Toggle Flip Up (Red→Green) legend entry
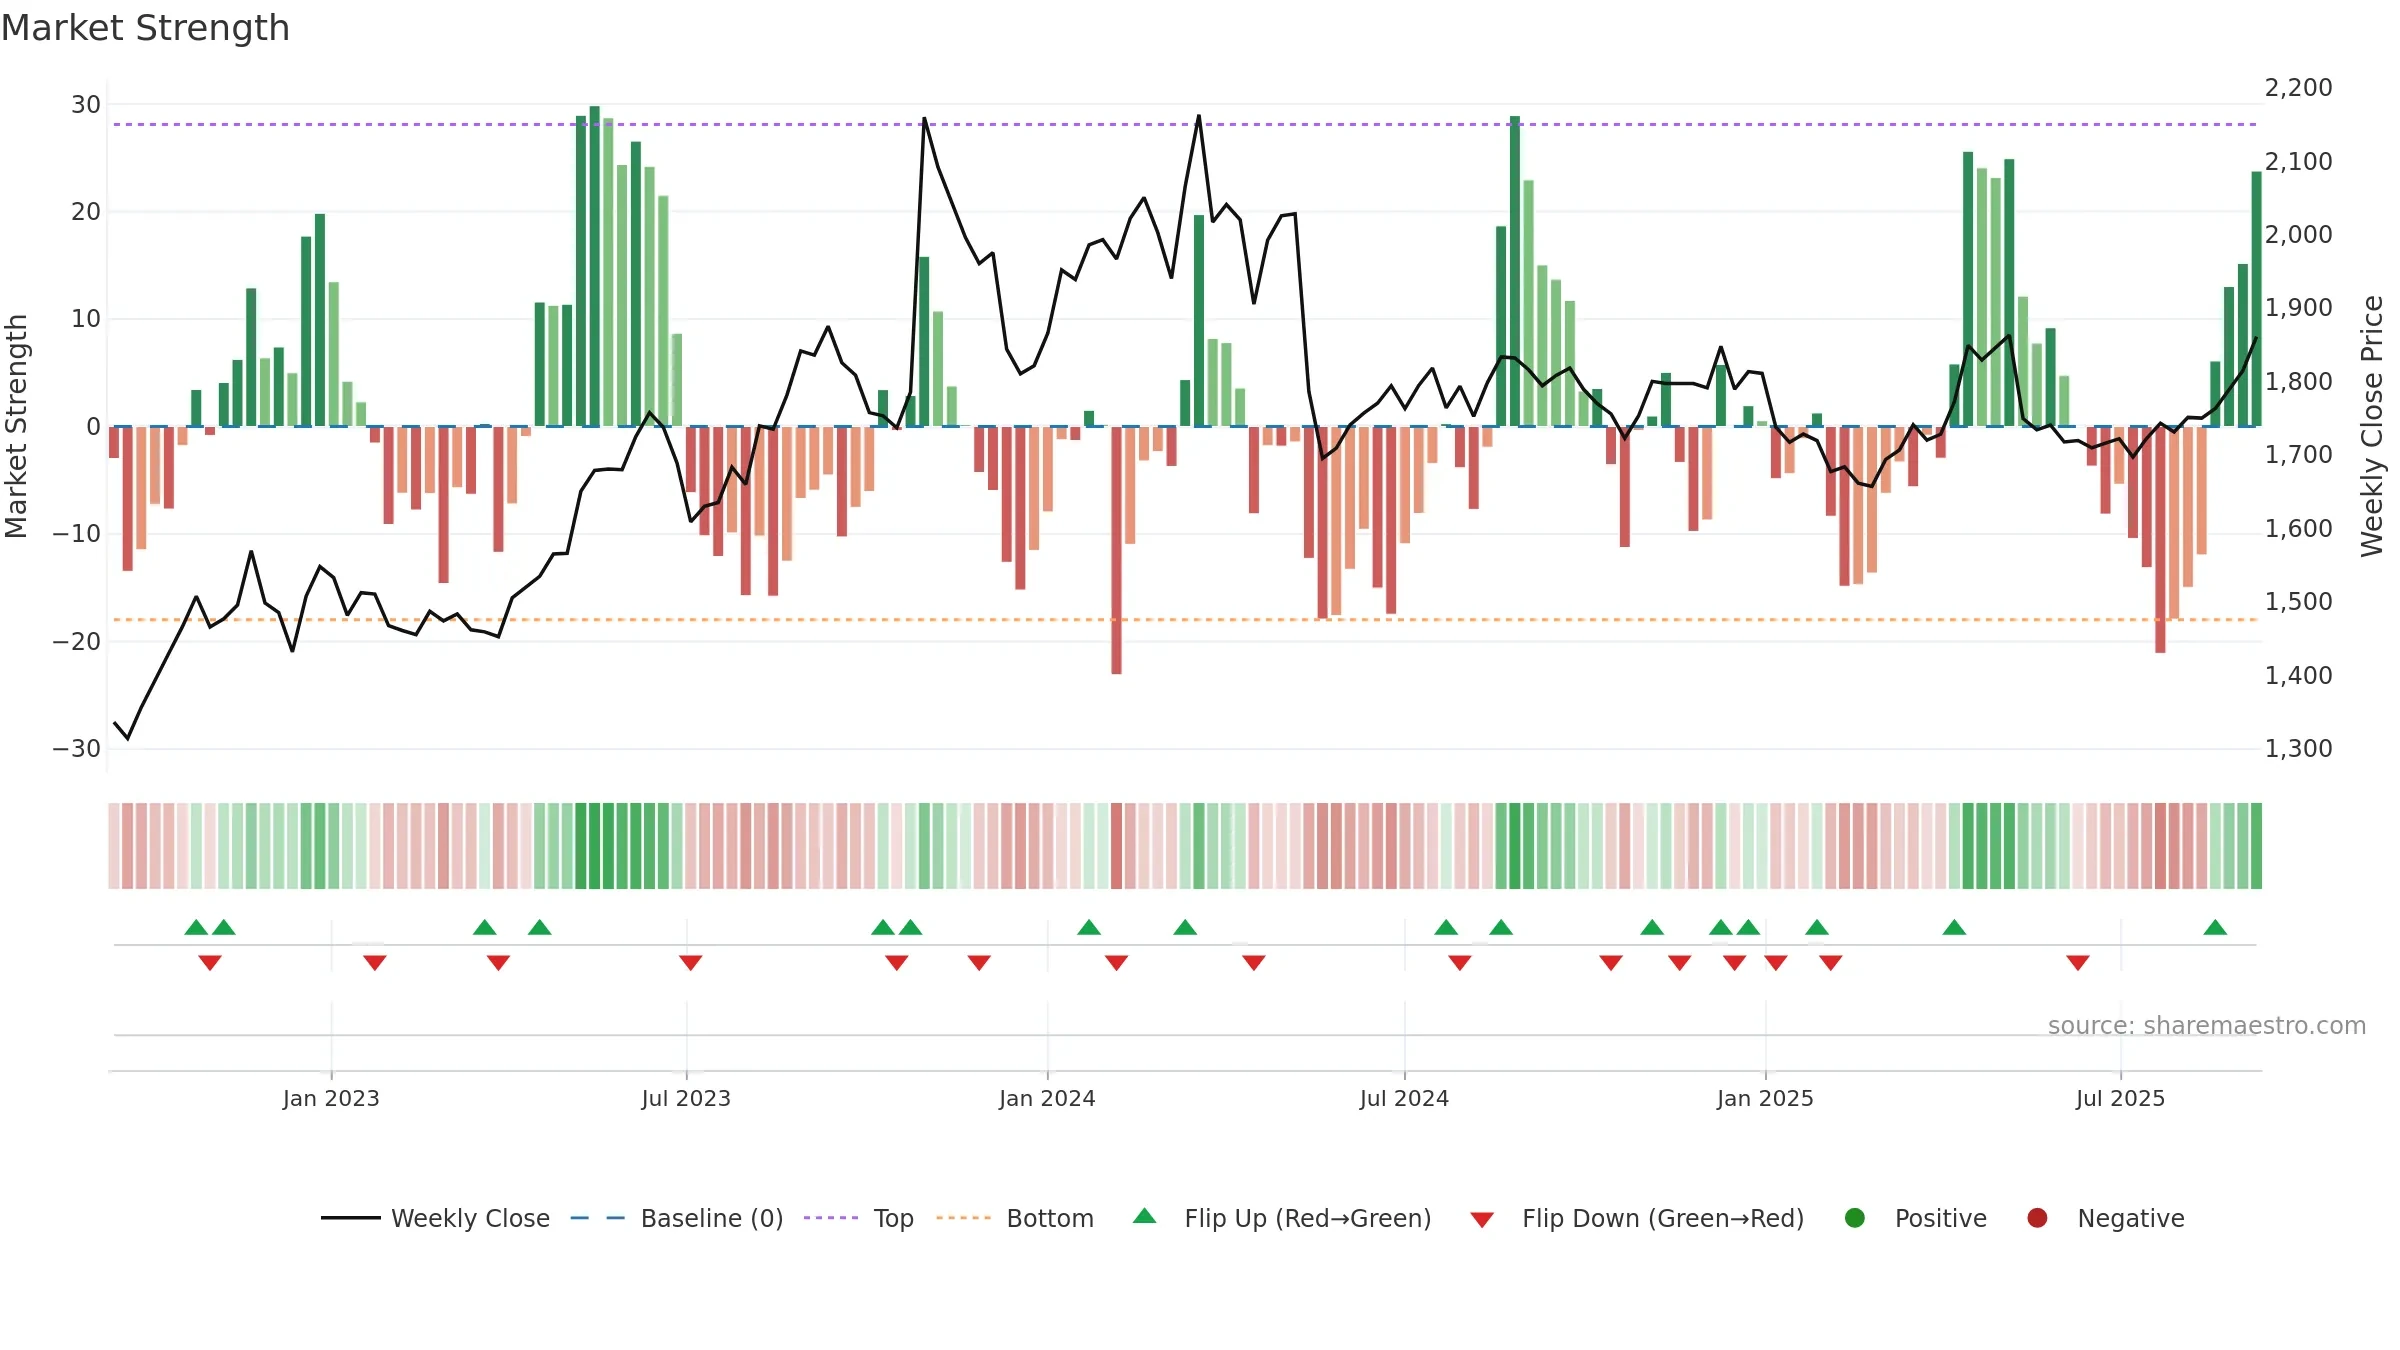Viewport: 2400px width, 1350px height. (x=1282, y=1218)
